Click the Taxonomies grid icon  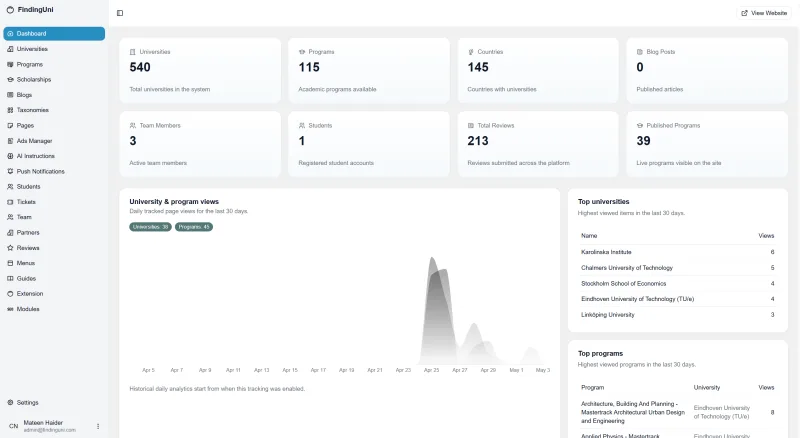[x=10, y=110]
